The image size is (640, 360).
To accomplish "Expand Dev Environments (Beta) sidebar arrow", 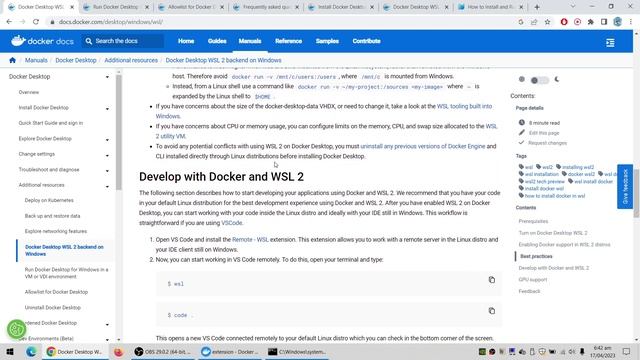I will [x=107, y=339].
